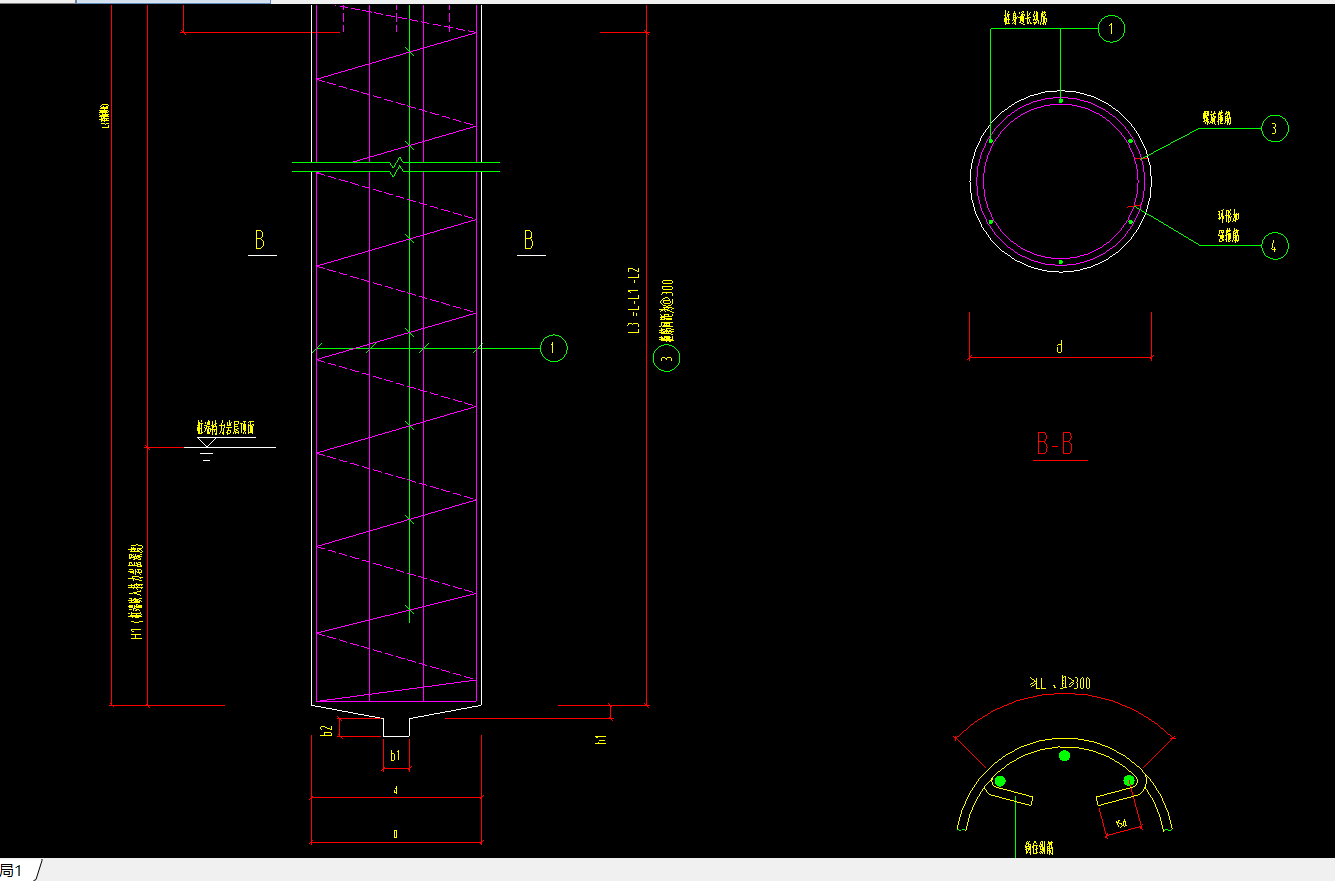Click callout circle 3 on vertical dimension
This screenshot has height=881, width=1335.
coord(666,358)
